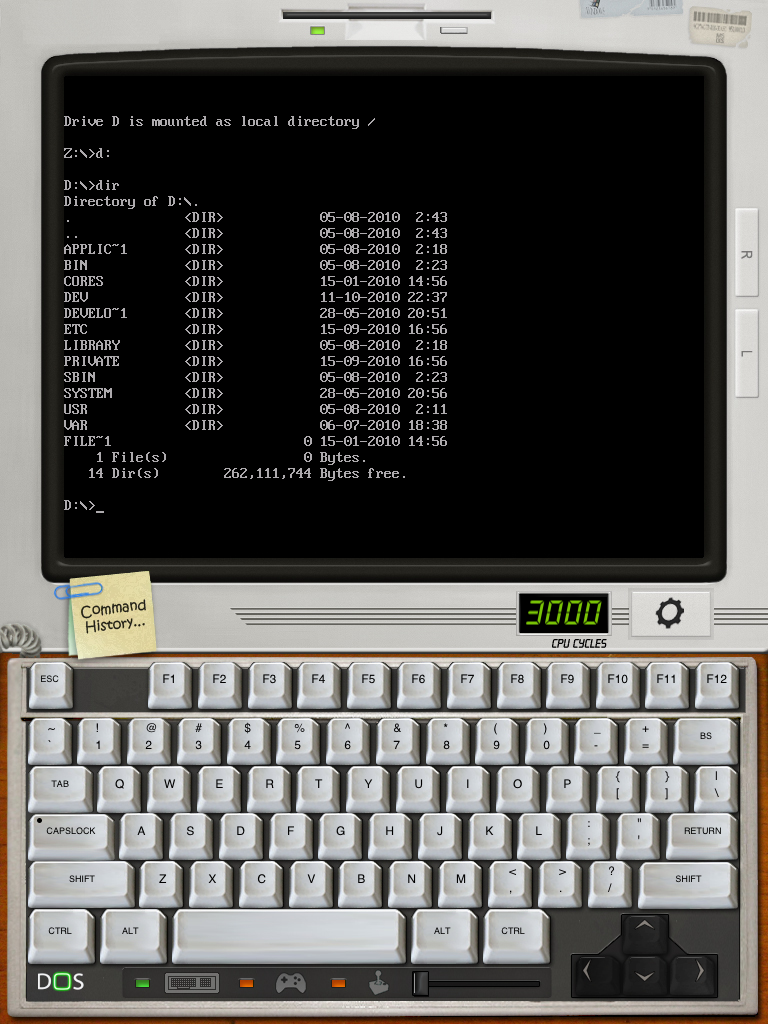Click the left SHIFT key
Image resolution: width=768 pixels, height=1024 pixels.
tap(82, 883)
